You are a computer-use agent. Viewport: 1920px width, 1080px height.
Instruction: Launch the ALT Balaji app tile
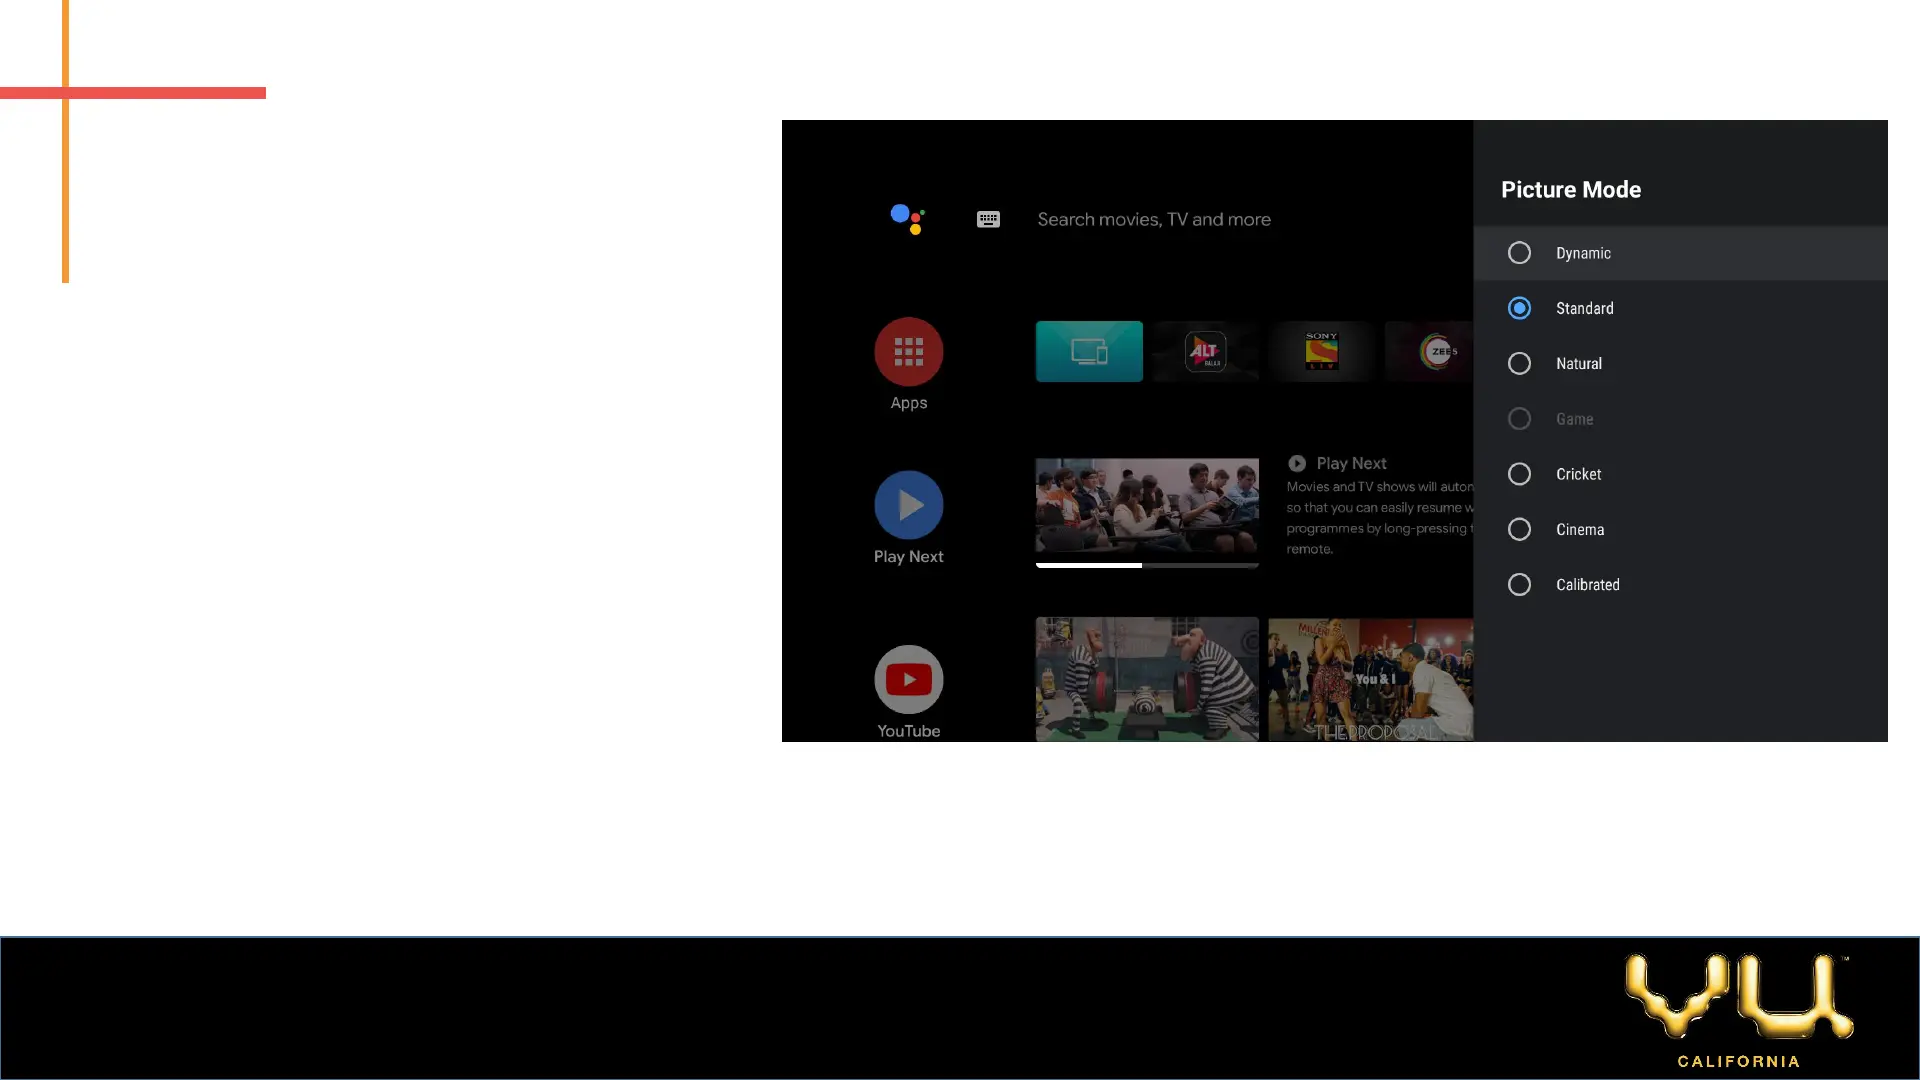pyautogui.click(x=1205, y=351)
